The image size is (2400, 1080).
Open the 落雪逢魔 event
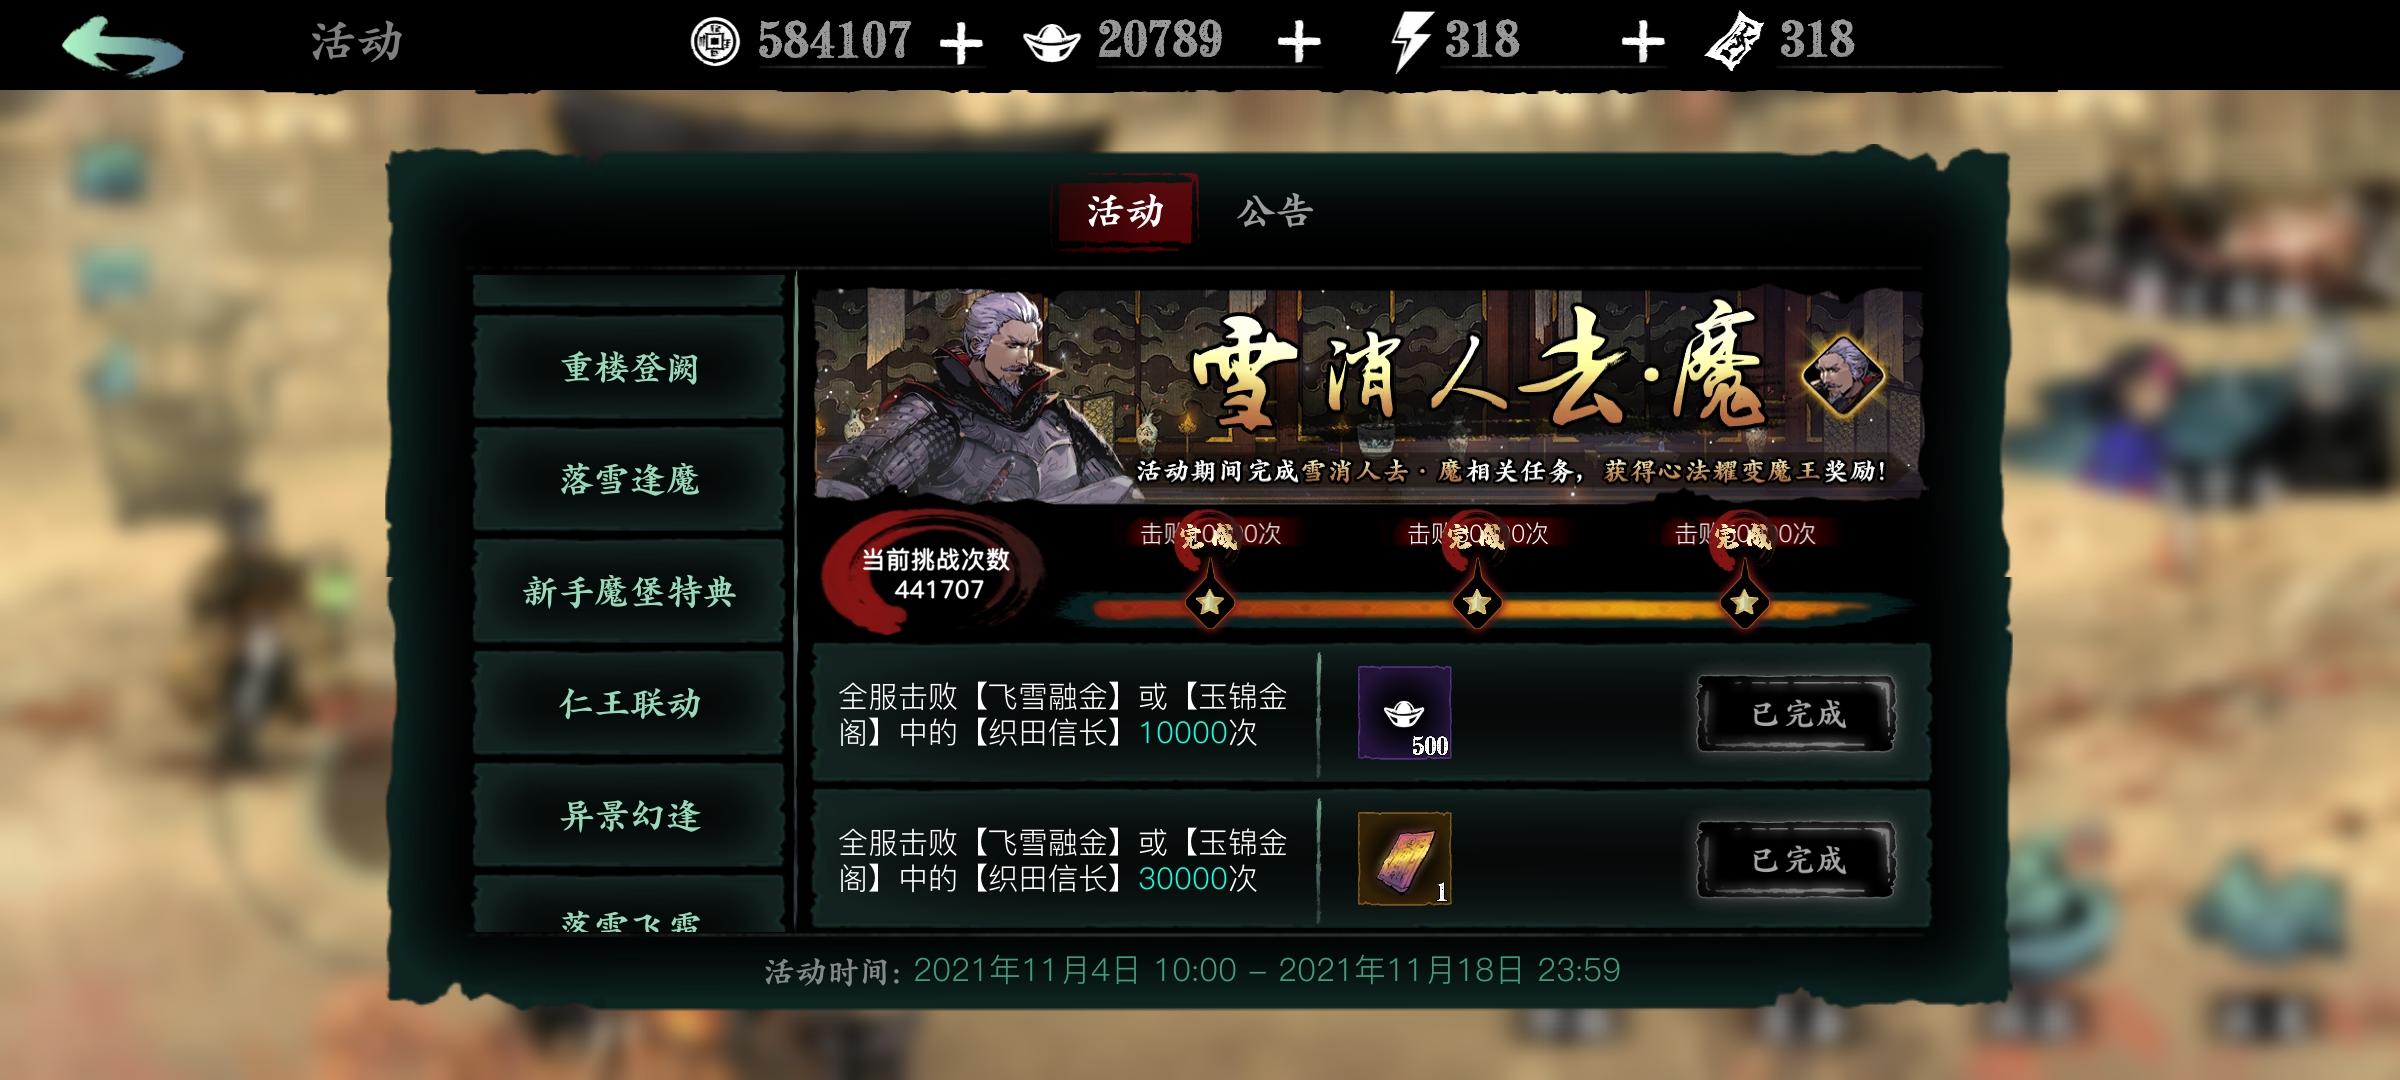(629, 480)
